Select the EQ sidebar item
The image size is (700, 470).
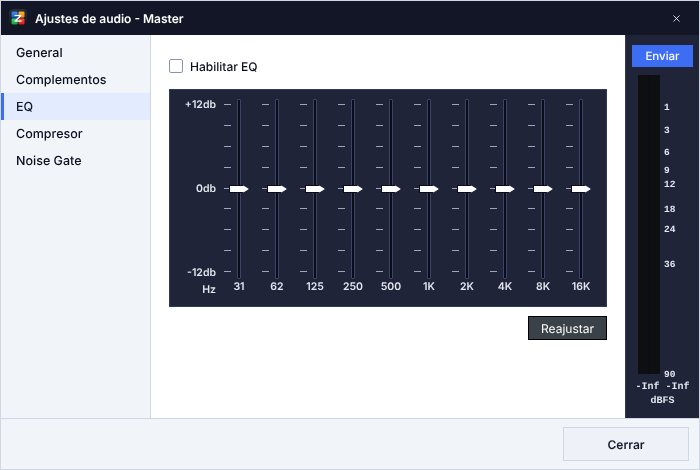pyautogui.click(x=75, y=106)
